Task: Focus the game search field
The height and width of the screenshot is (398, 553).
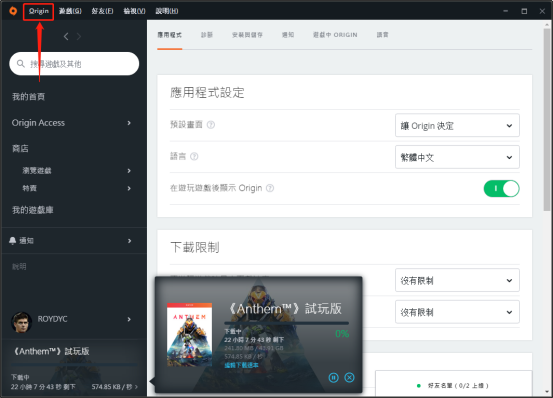Action: coord(74,64)
